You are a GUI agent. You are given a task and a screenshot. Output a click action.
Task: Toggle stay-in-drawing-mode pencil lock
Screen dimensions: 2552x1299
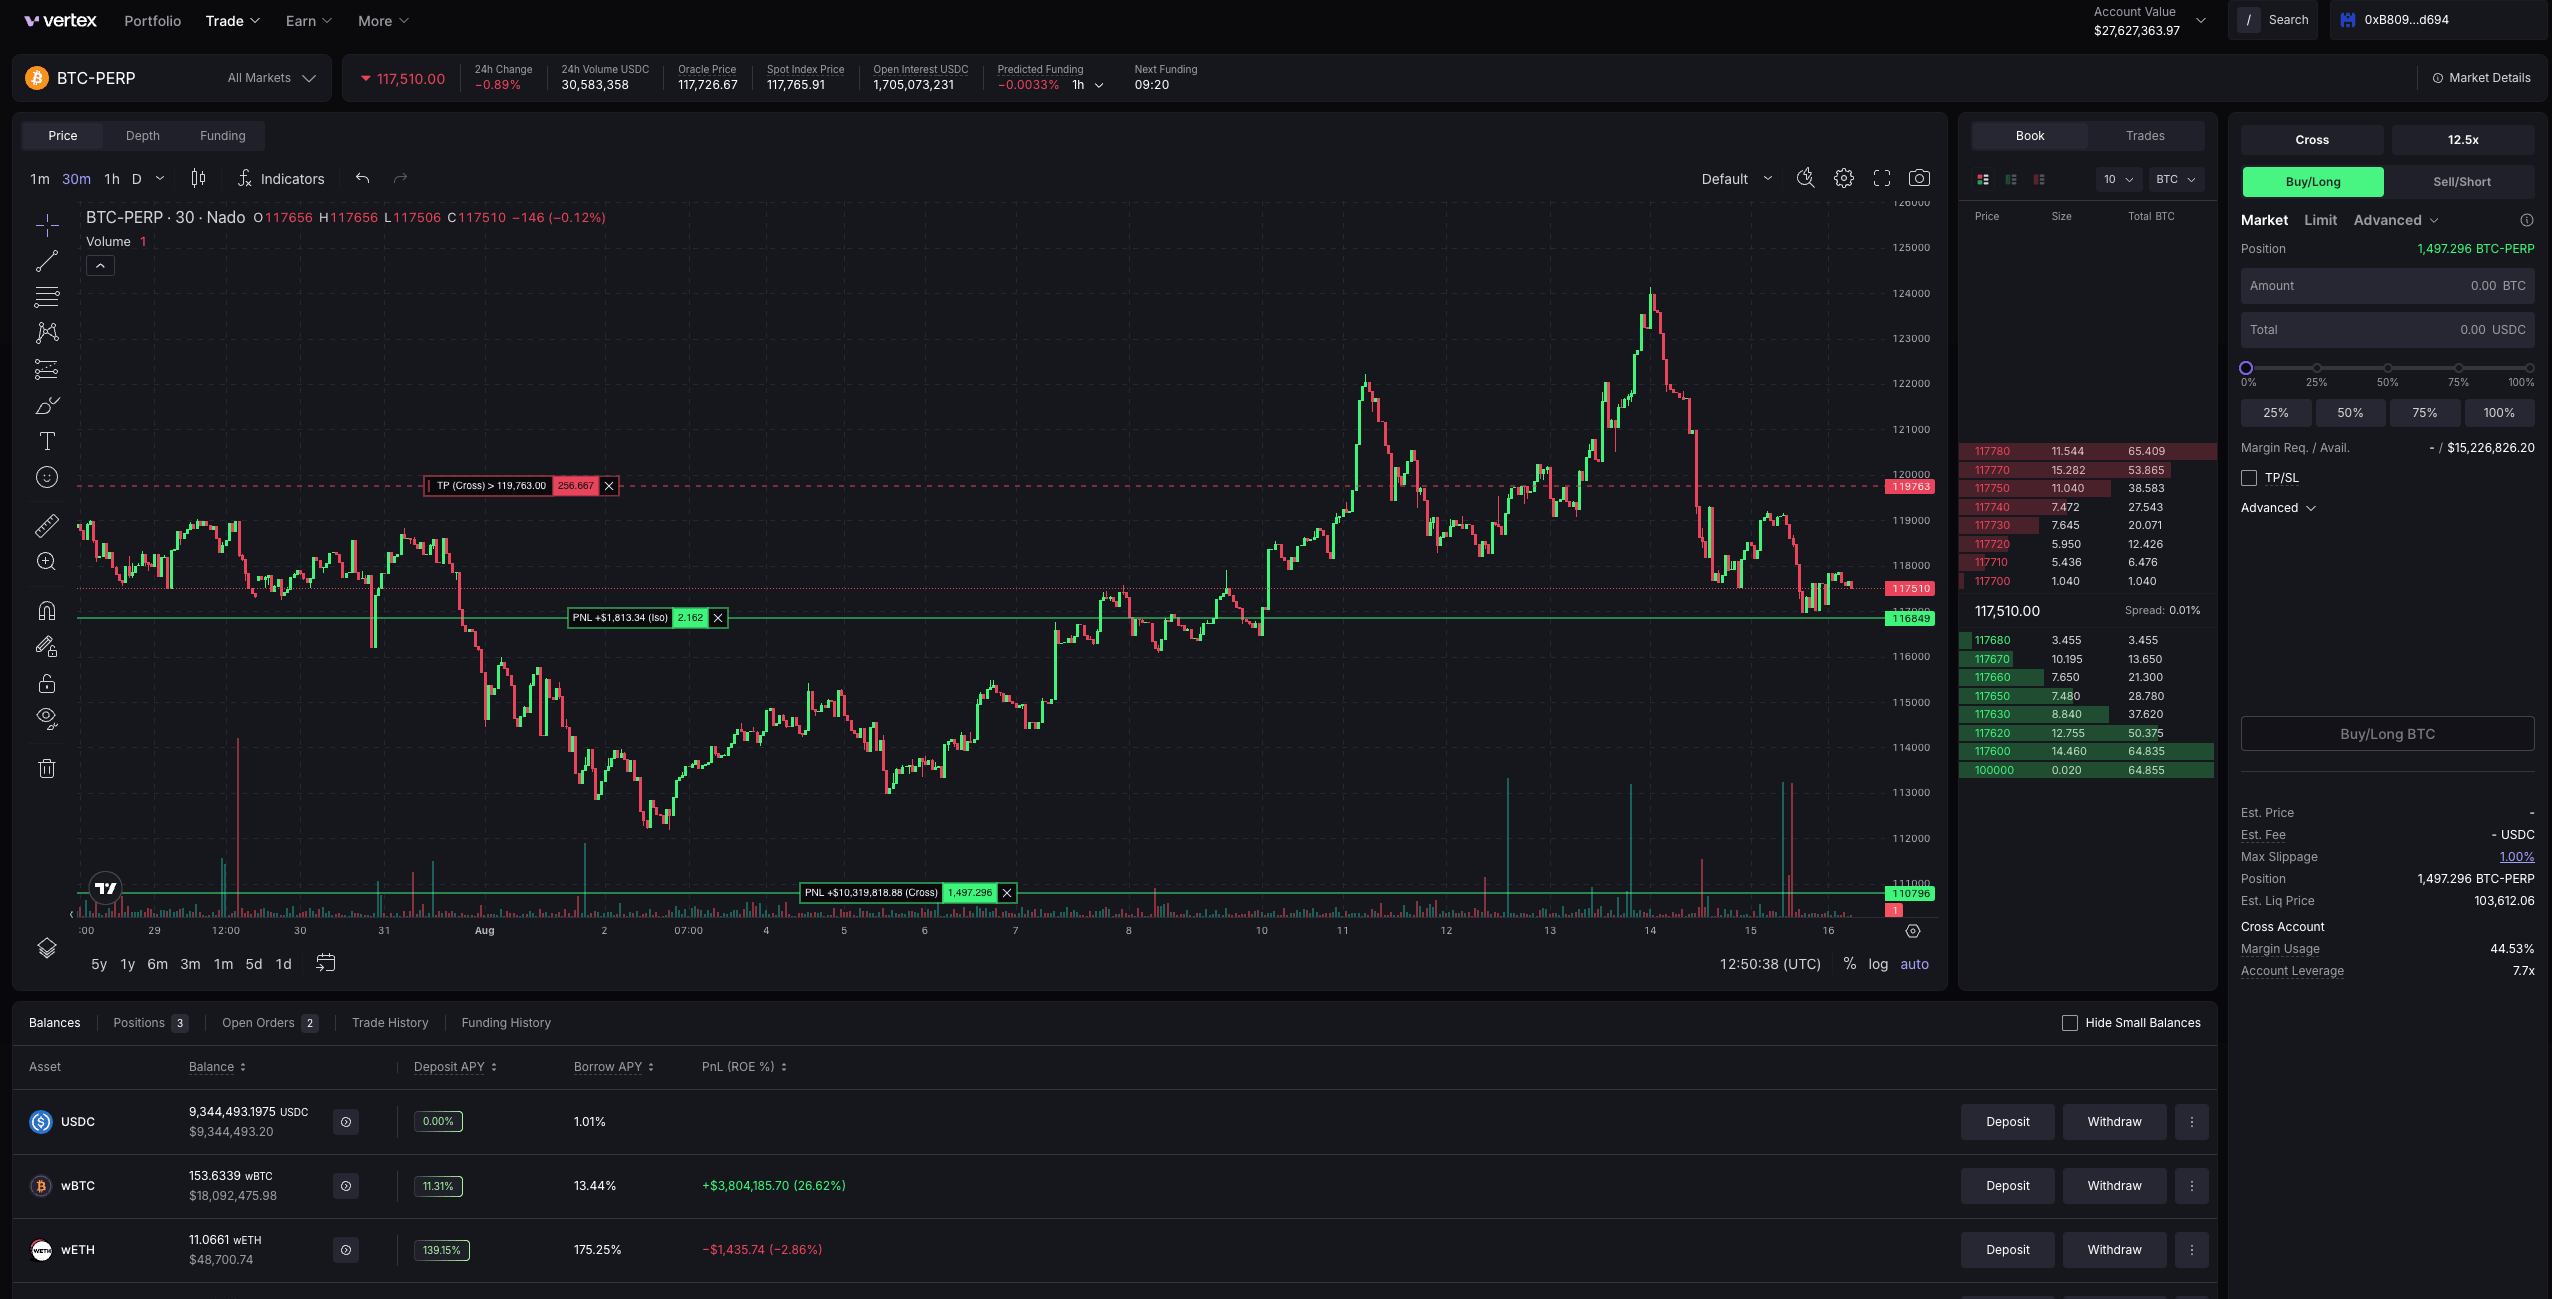(x=46, y=647)
